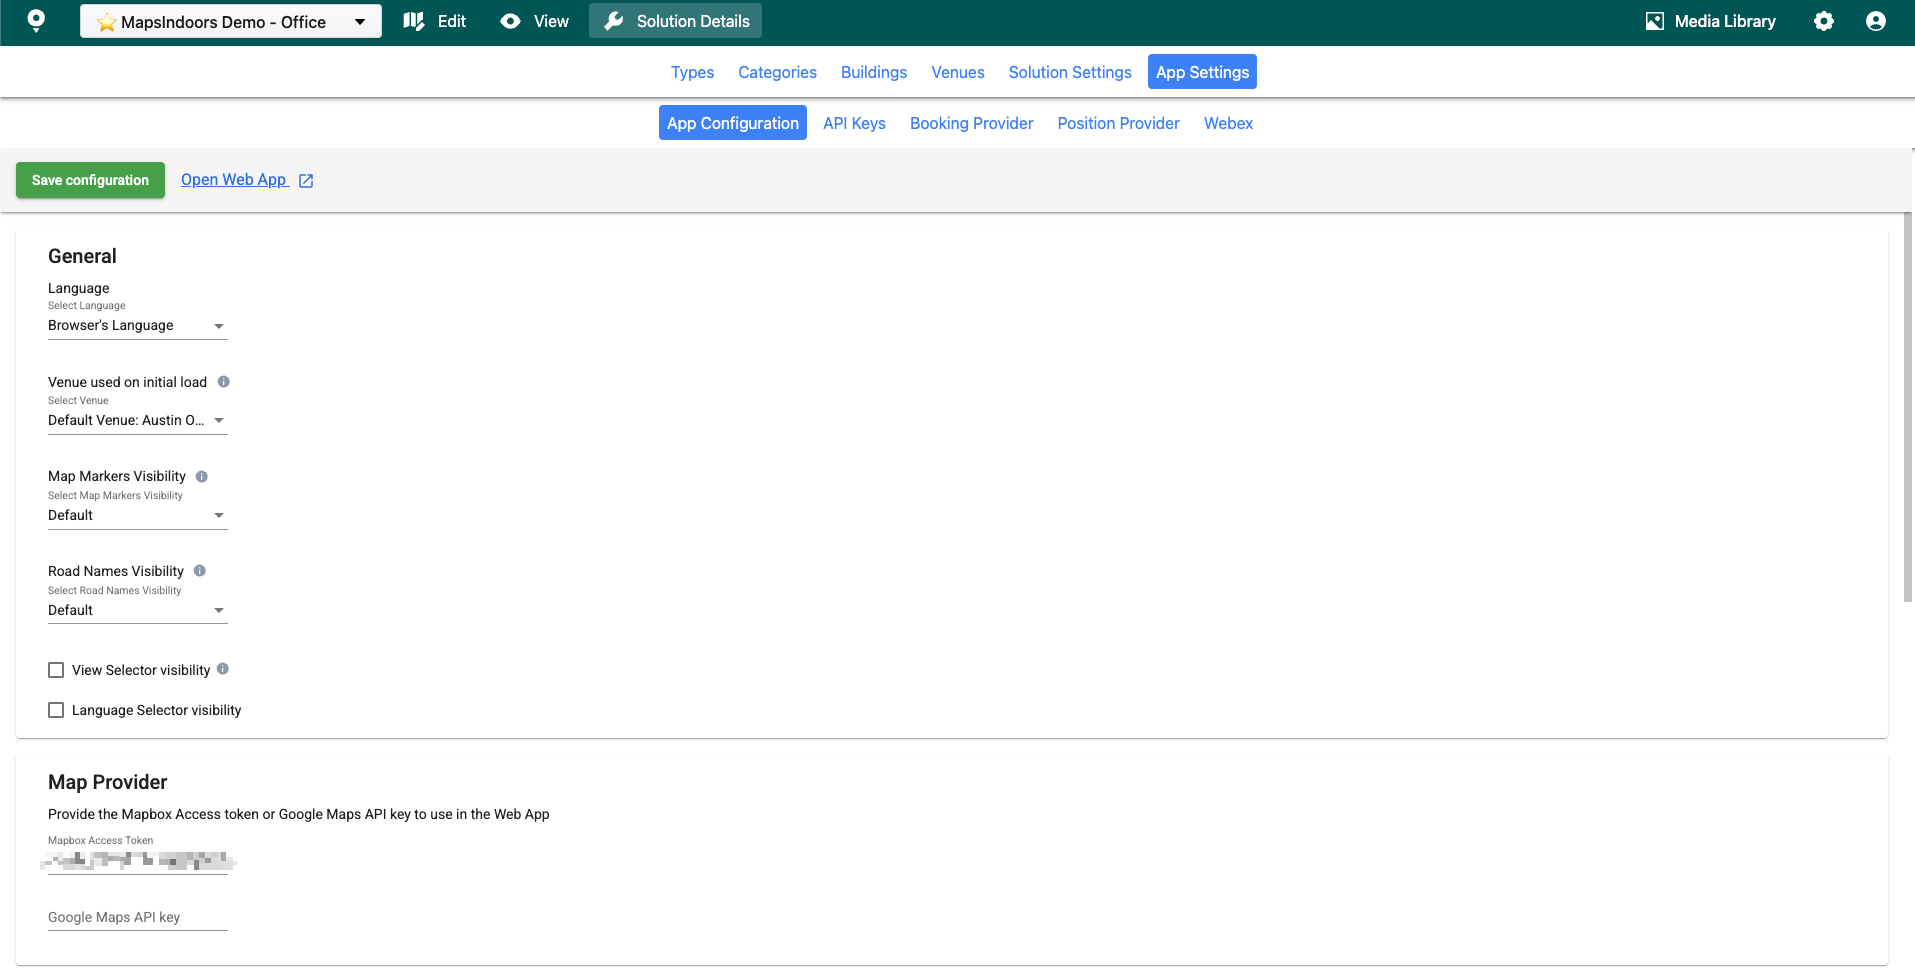Open the Default Venue selection dropdown

137,421
